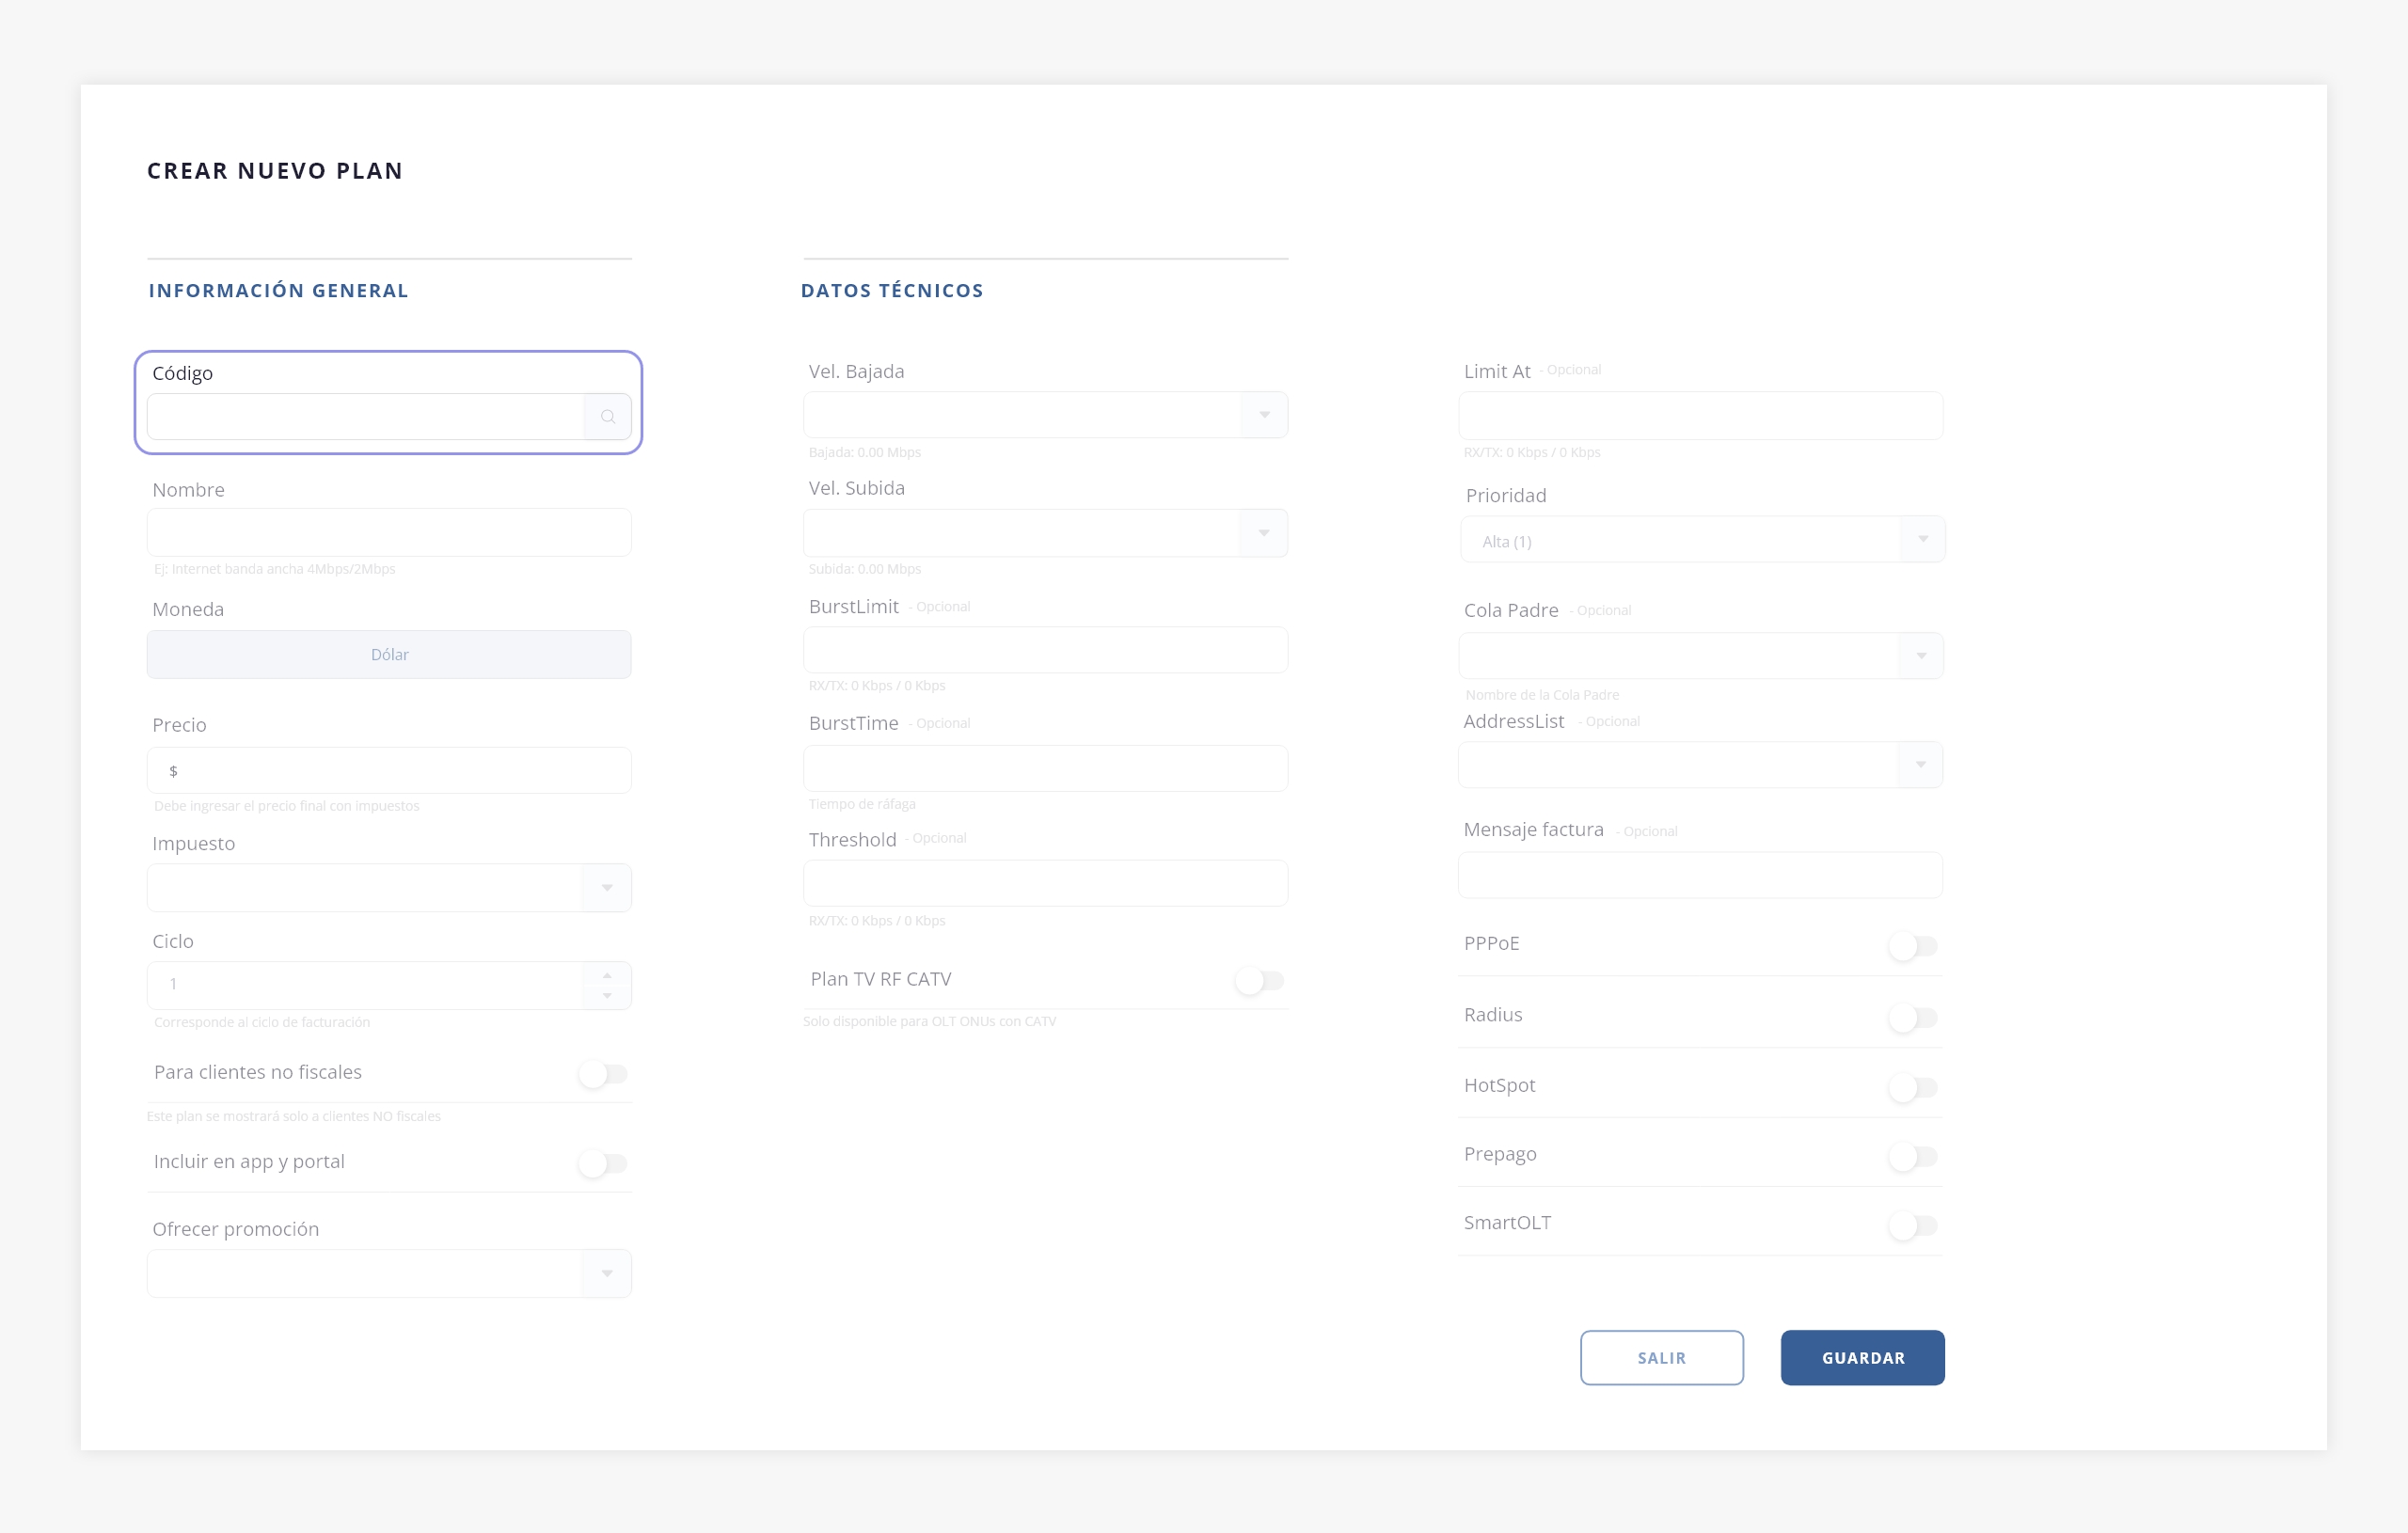Select the Dólar moneda button
2408x1533 pixels.
[388, 654]
